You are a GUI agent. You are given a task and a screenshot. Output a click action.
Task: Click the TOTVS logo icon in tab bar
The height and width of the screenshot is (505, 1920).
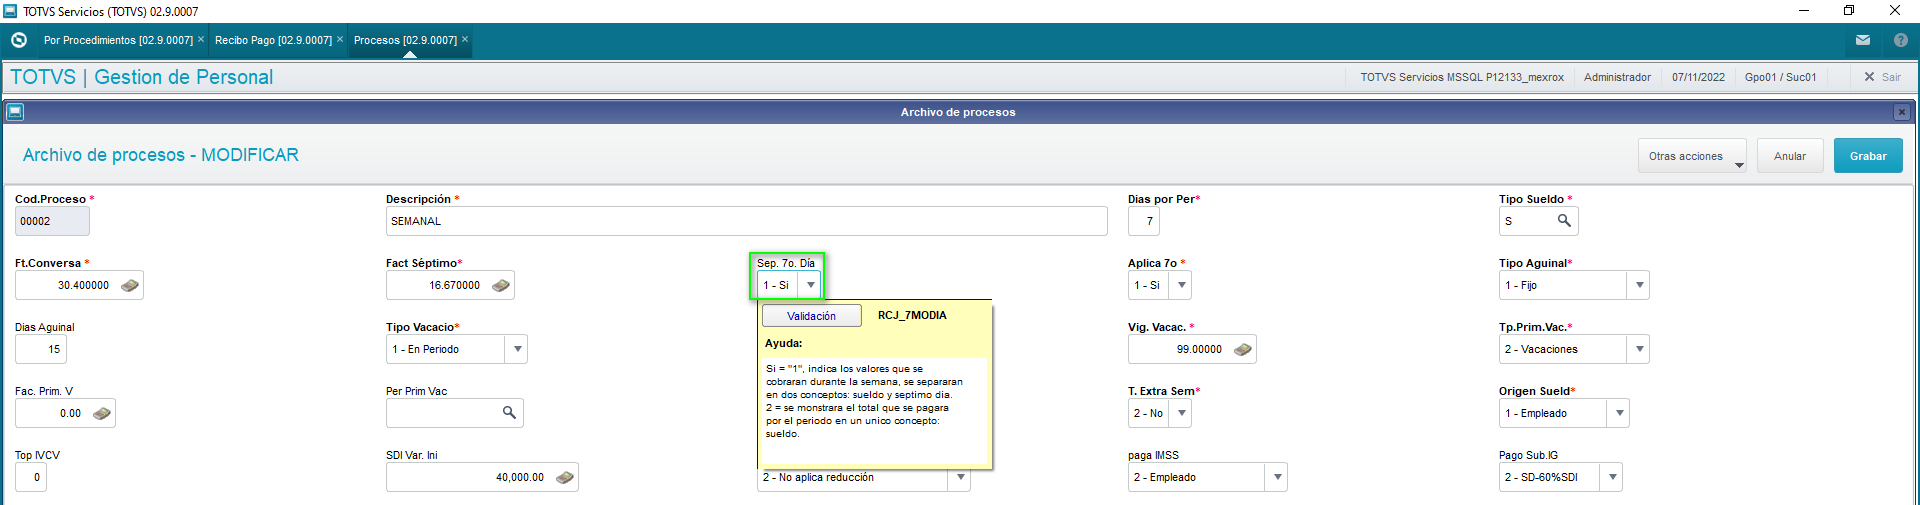[18, 40]
